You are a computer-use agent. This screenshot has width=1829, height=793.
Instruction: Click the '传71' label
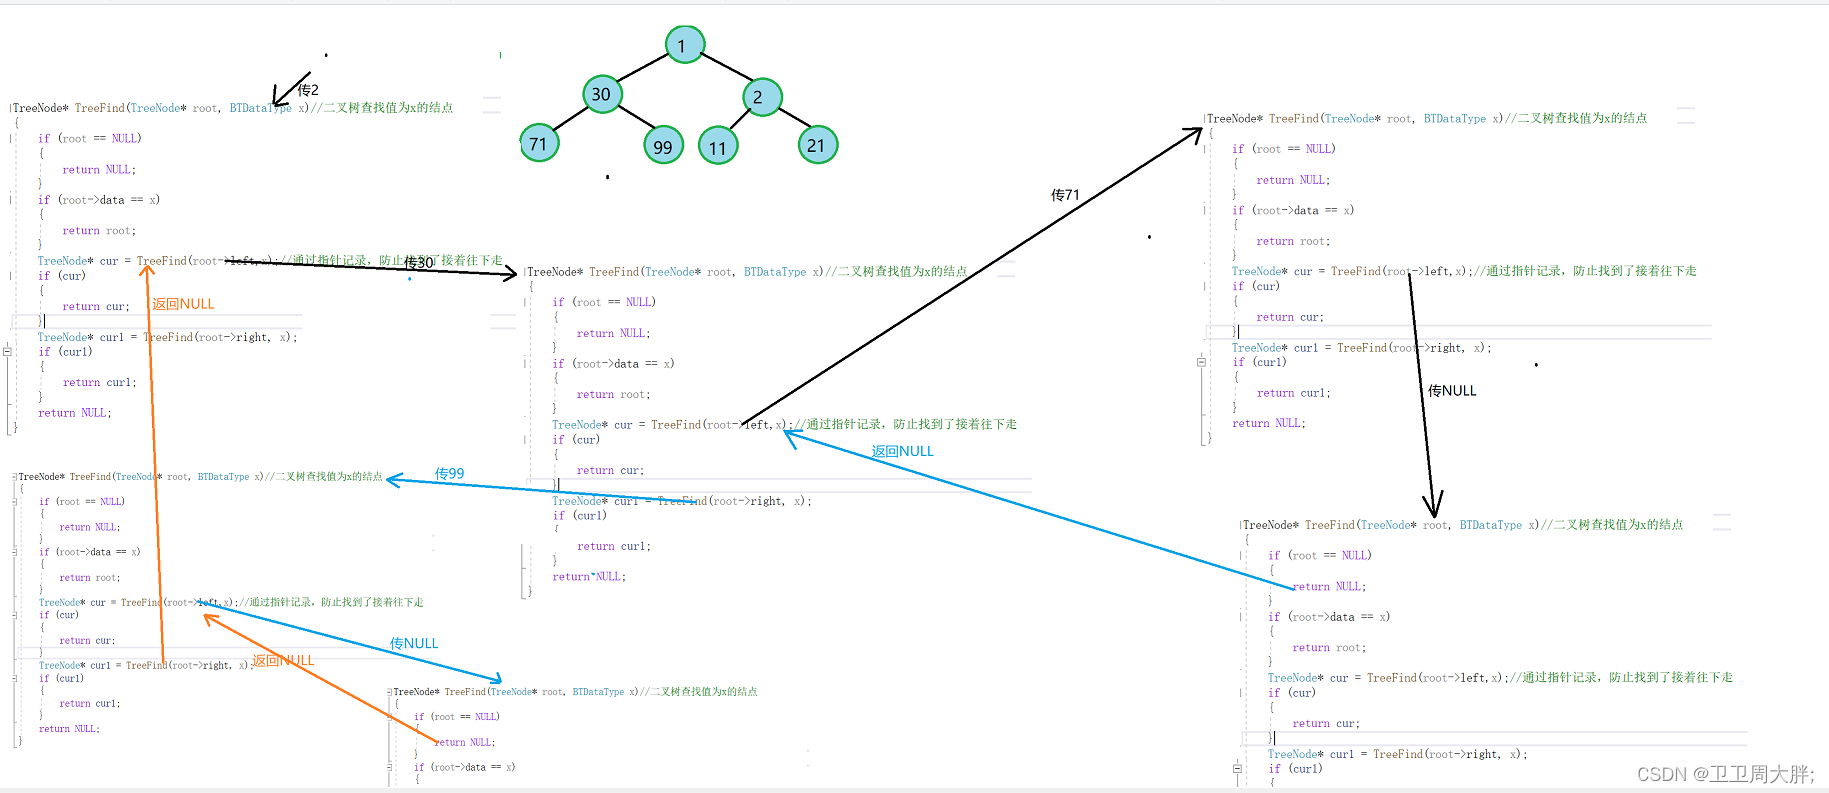(1065, 195)
